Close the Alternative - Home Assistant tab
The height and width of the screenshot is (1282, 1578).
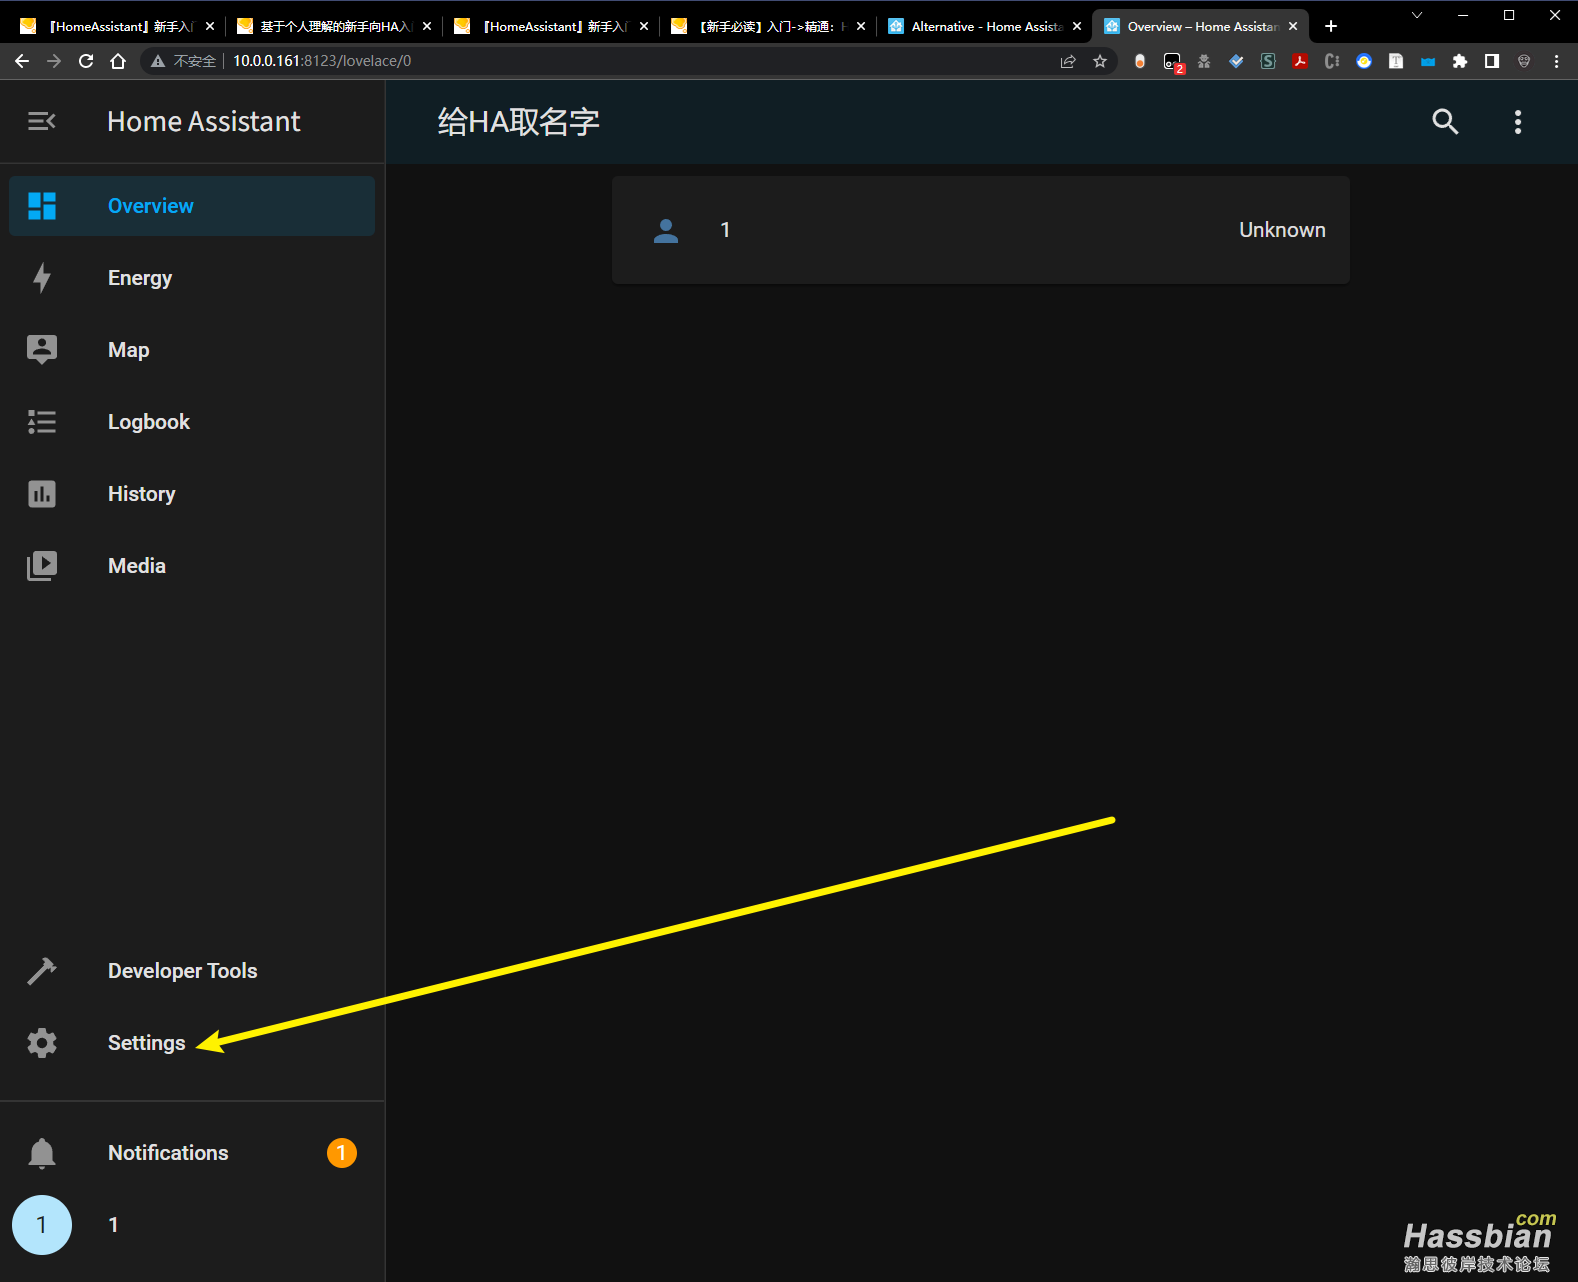[x=1077, y=26]
